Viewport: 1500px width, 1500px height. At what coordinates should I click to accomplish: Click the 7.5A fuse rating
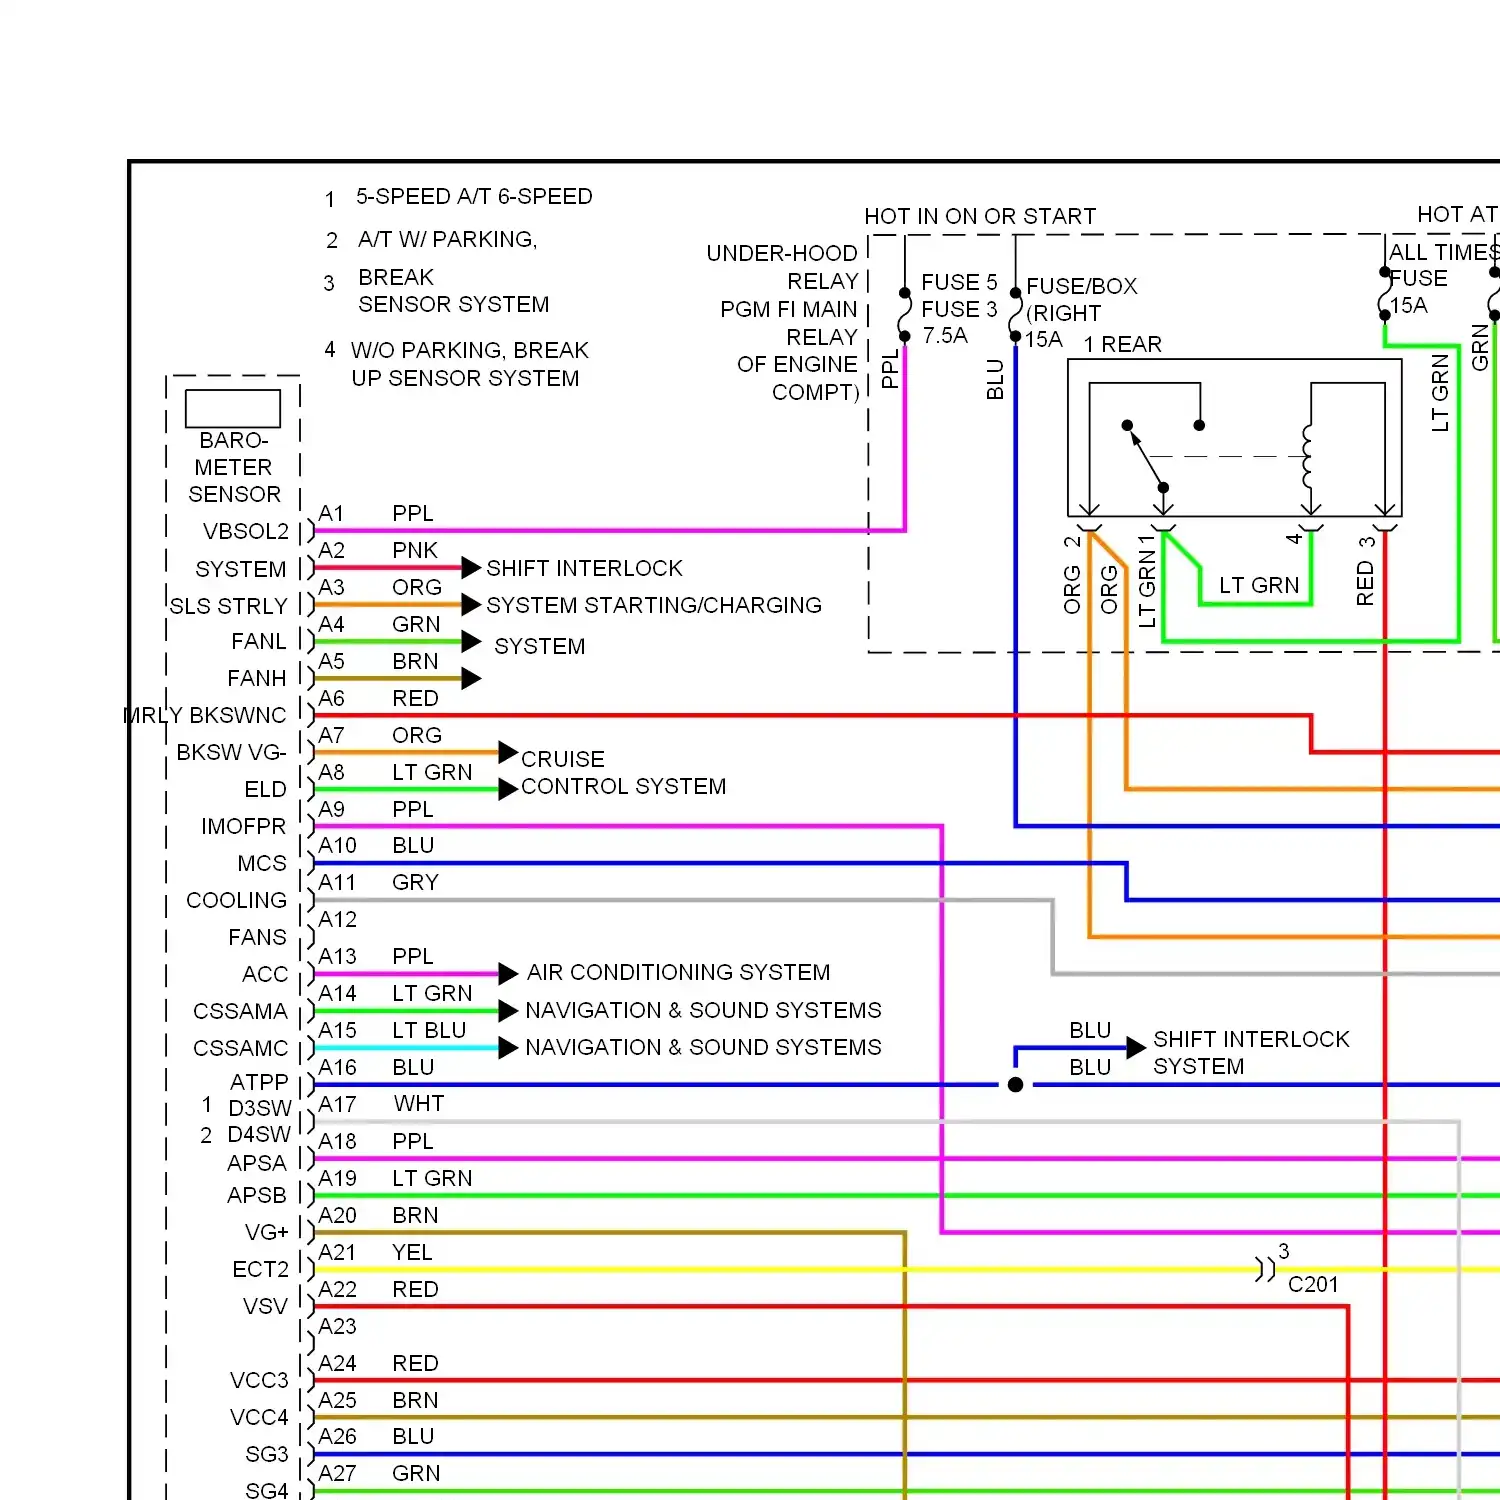(945, 336)
